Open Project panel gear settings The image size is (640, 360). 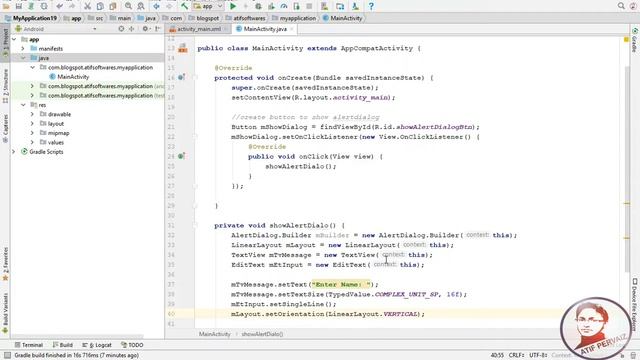click(x=145, y=29)
